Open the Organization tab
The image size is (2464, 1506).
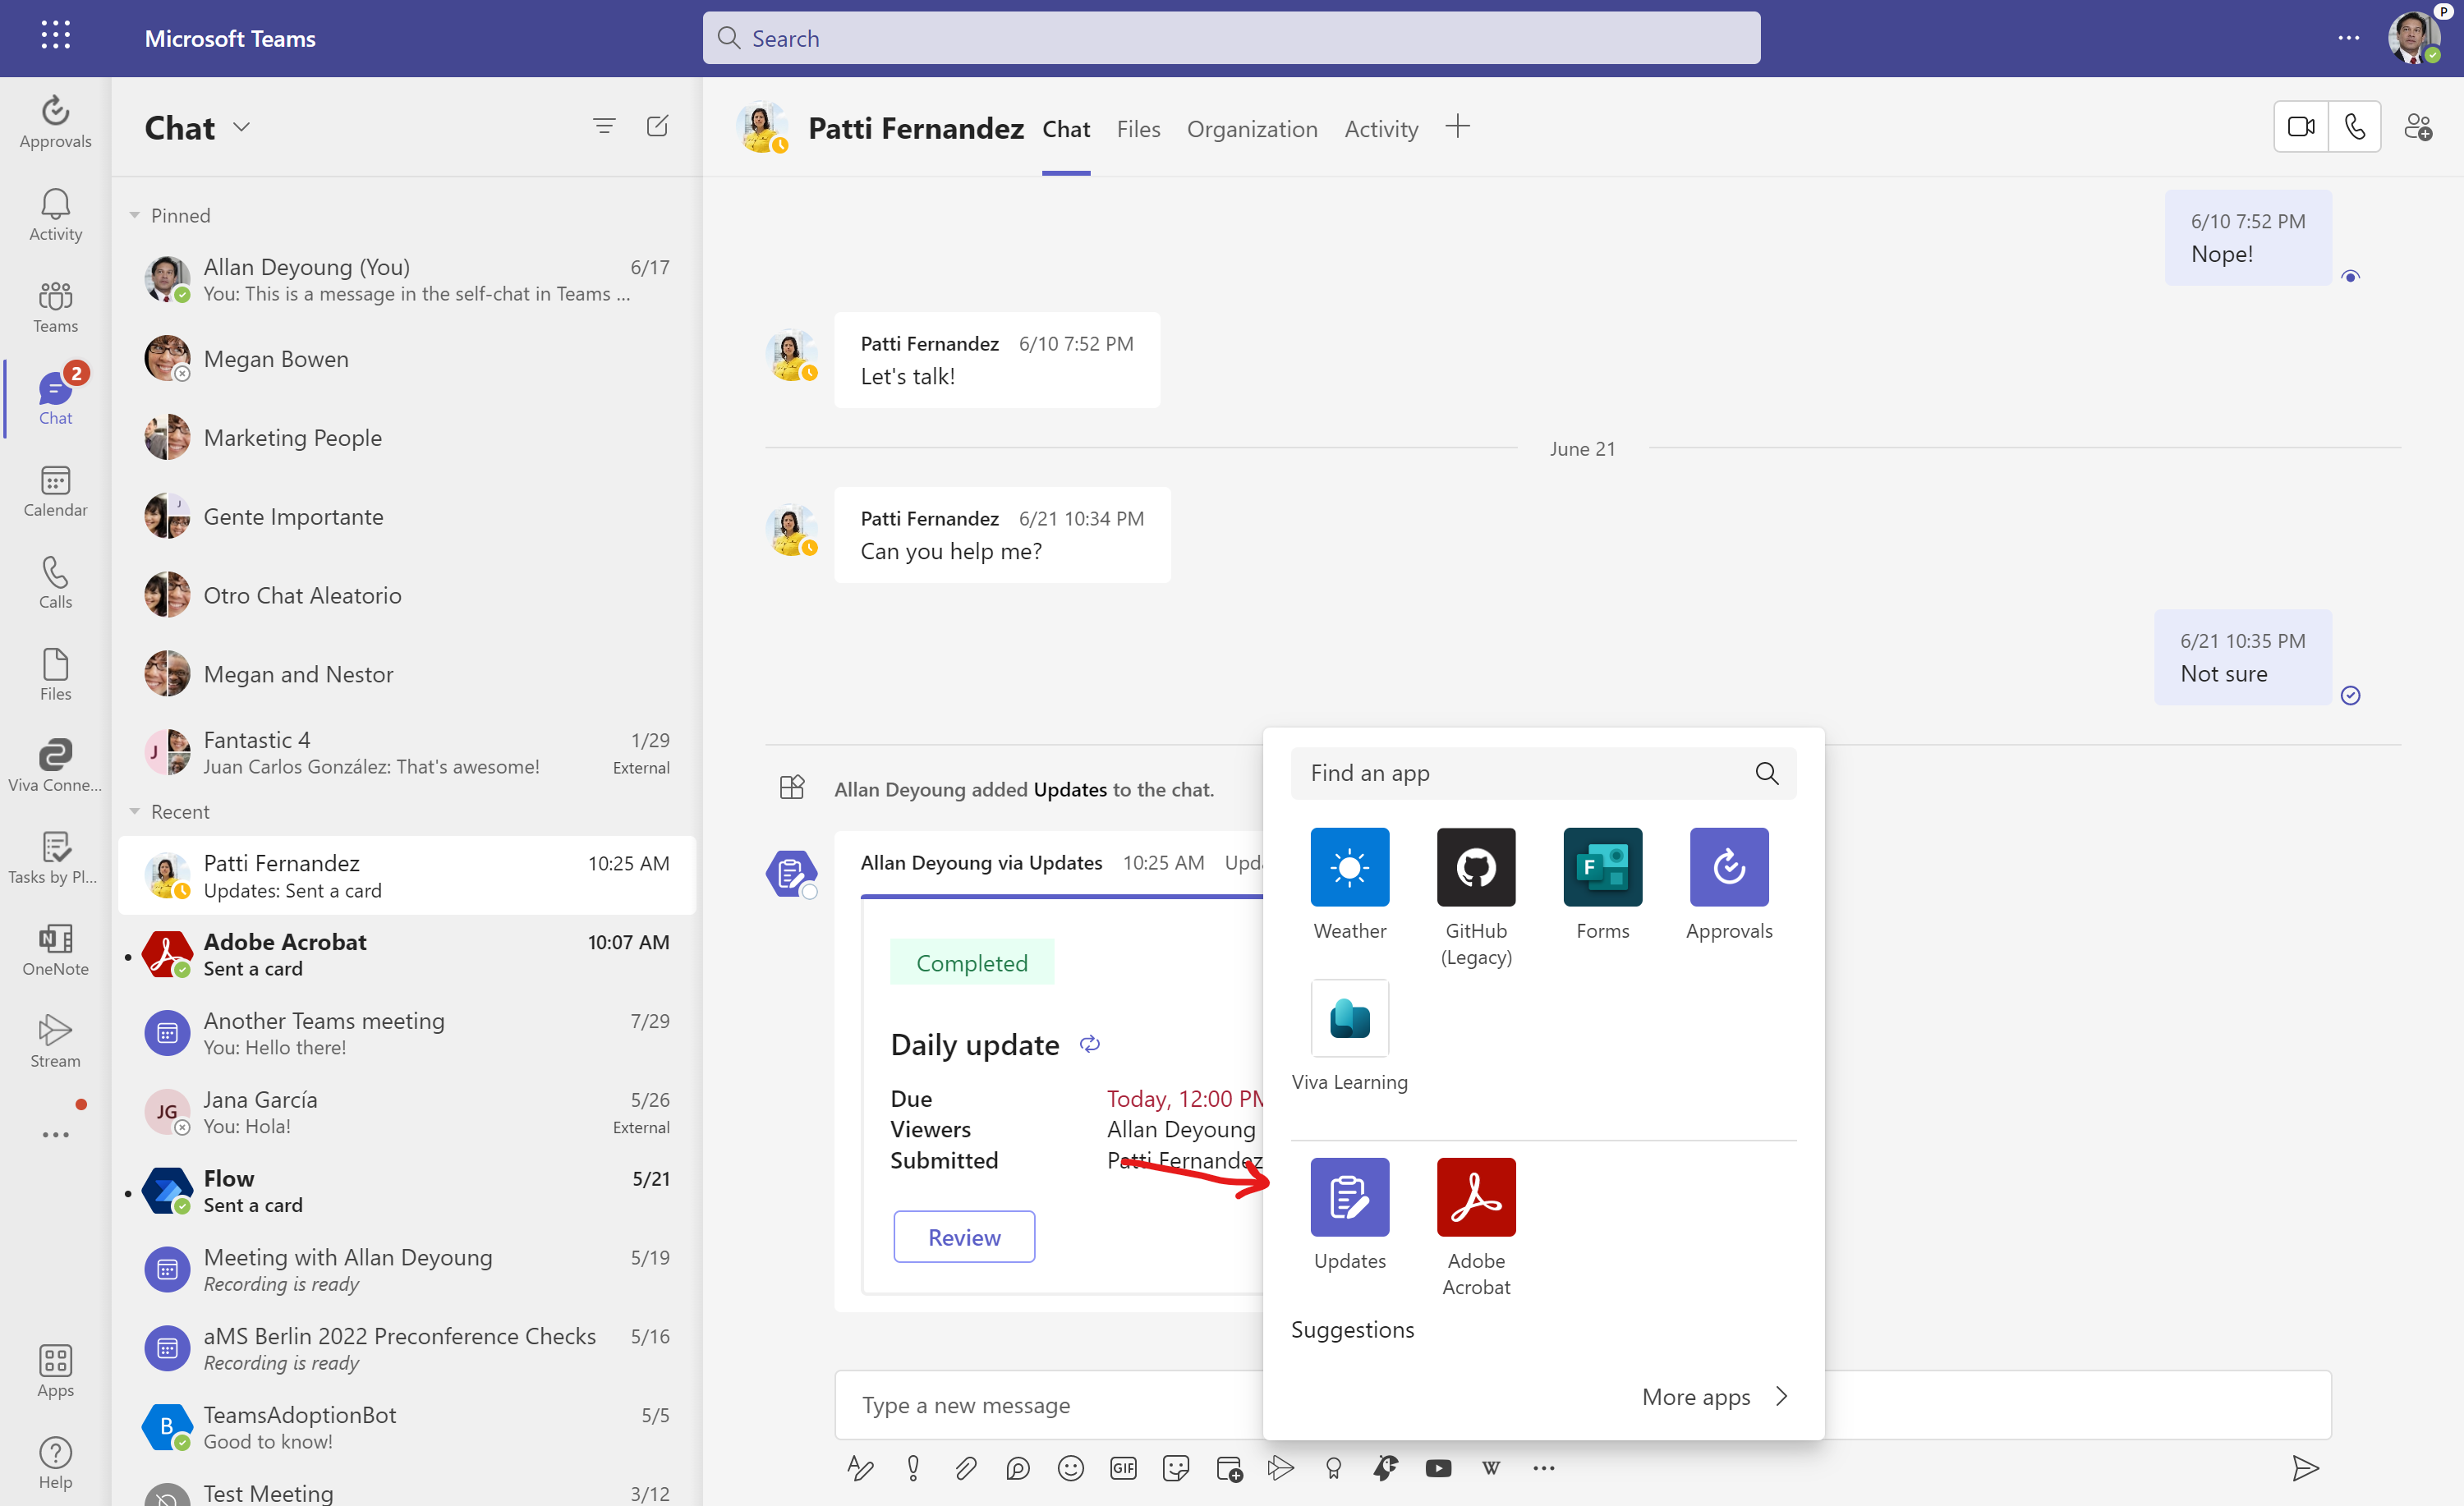click(1252, 129)
